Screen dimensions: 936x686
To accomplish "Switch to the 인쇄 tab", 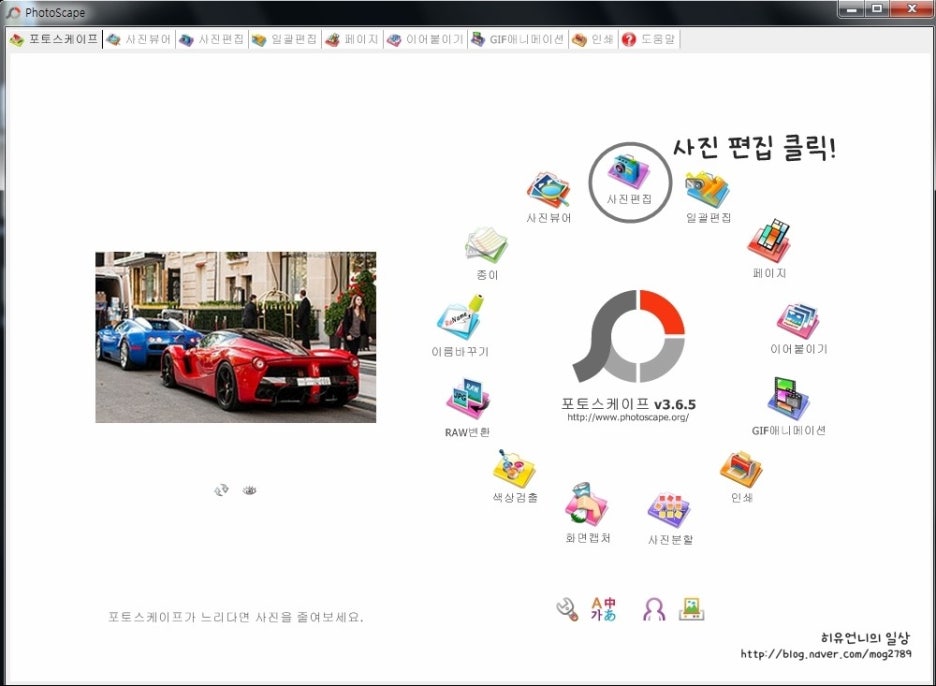I will (593, 39).
